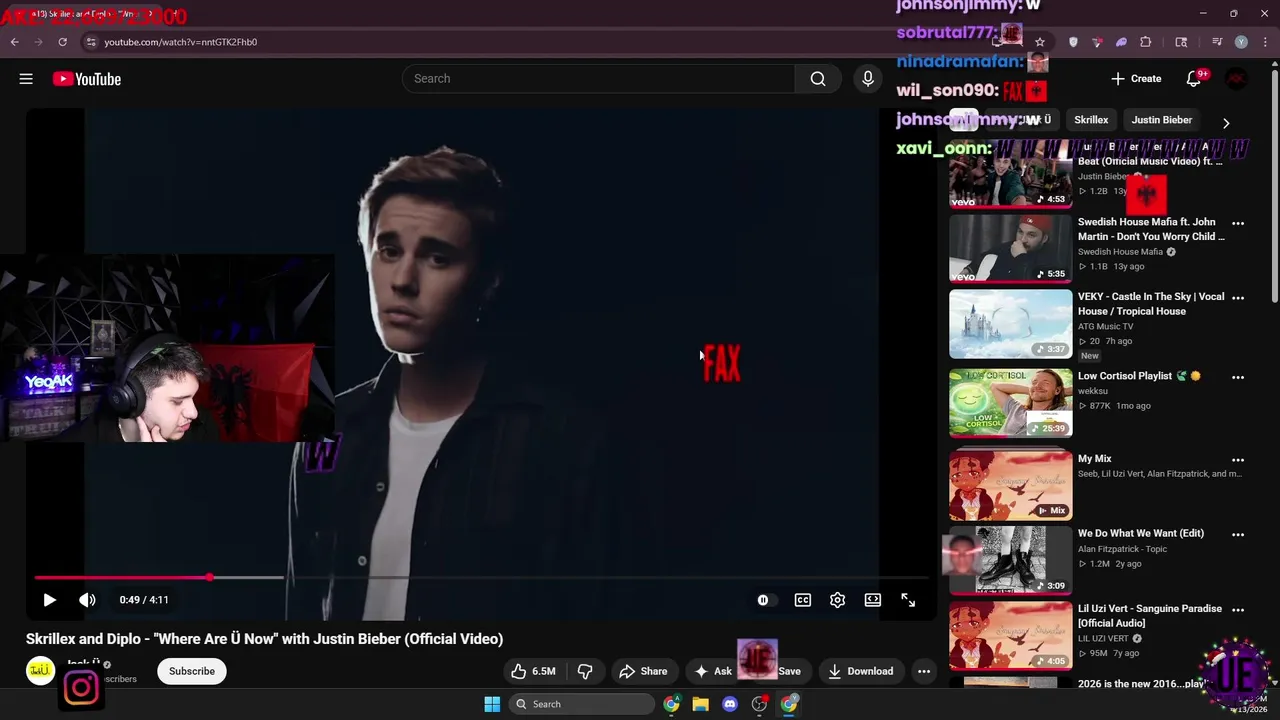Go to the YouTube home logo

pos(87,79)
